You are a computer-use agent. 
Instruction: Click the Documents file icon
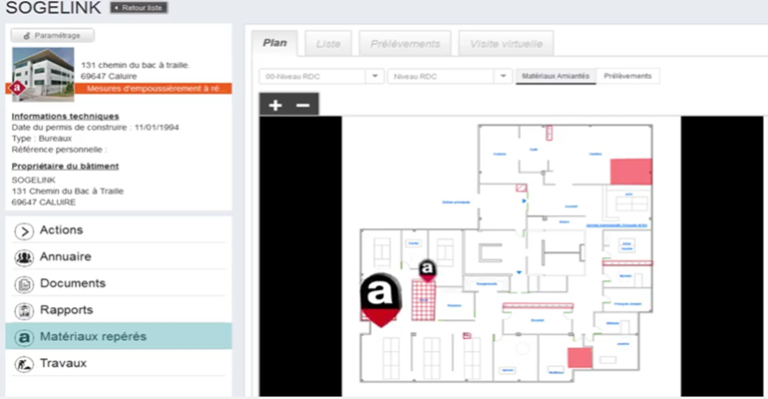[24, 284]
